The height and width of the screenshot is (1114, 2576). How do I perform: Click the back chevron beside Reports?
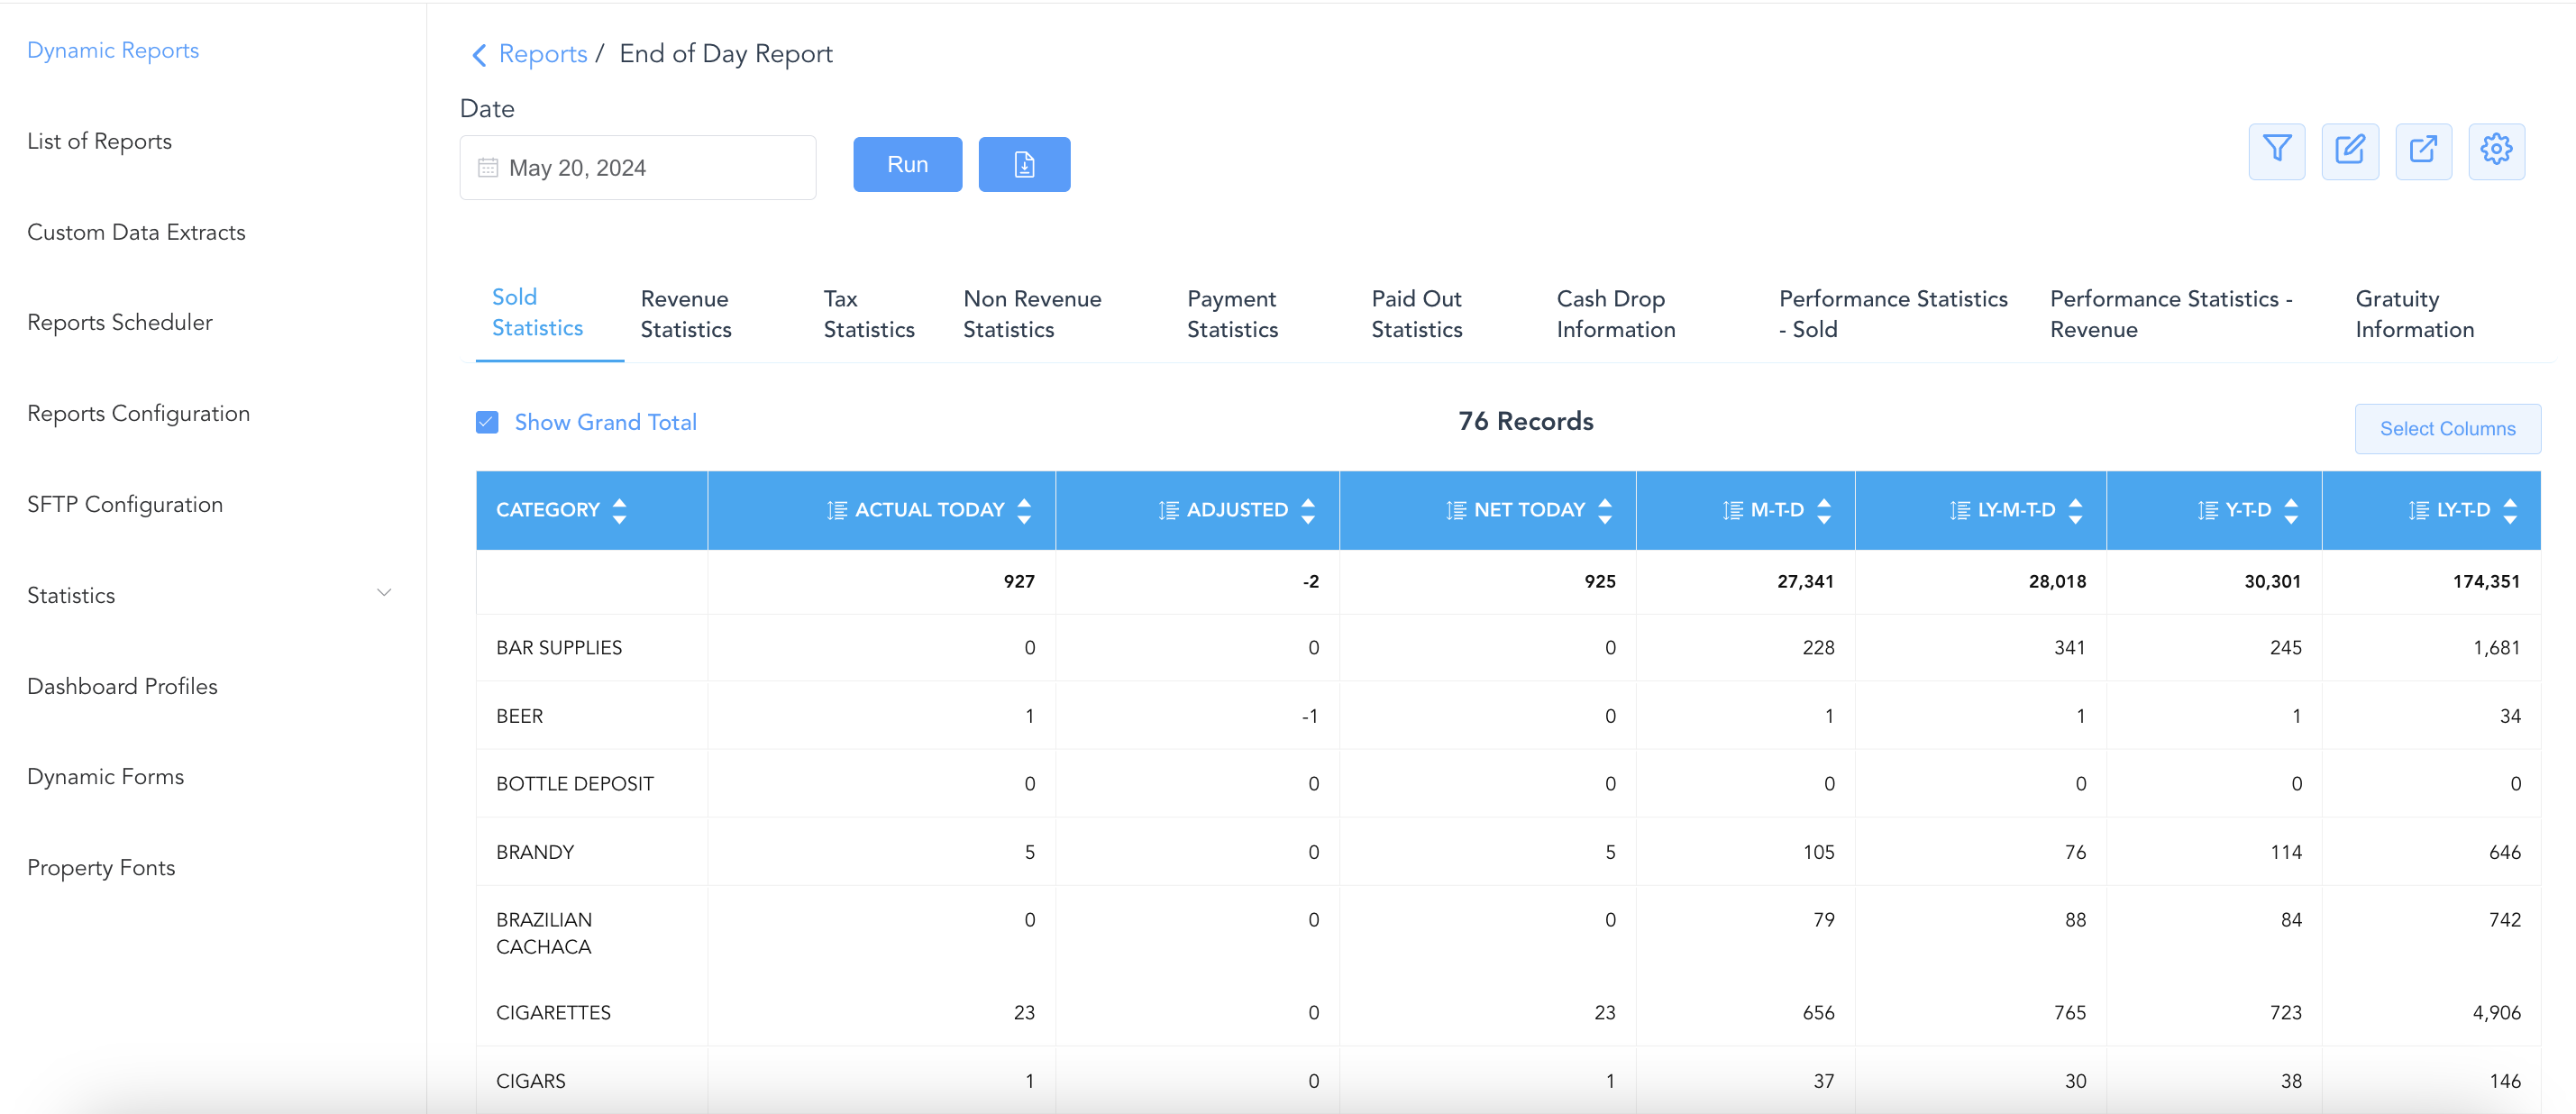(x=479, y=55)
